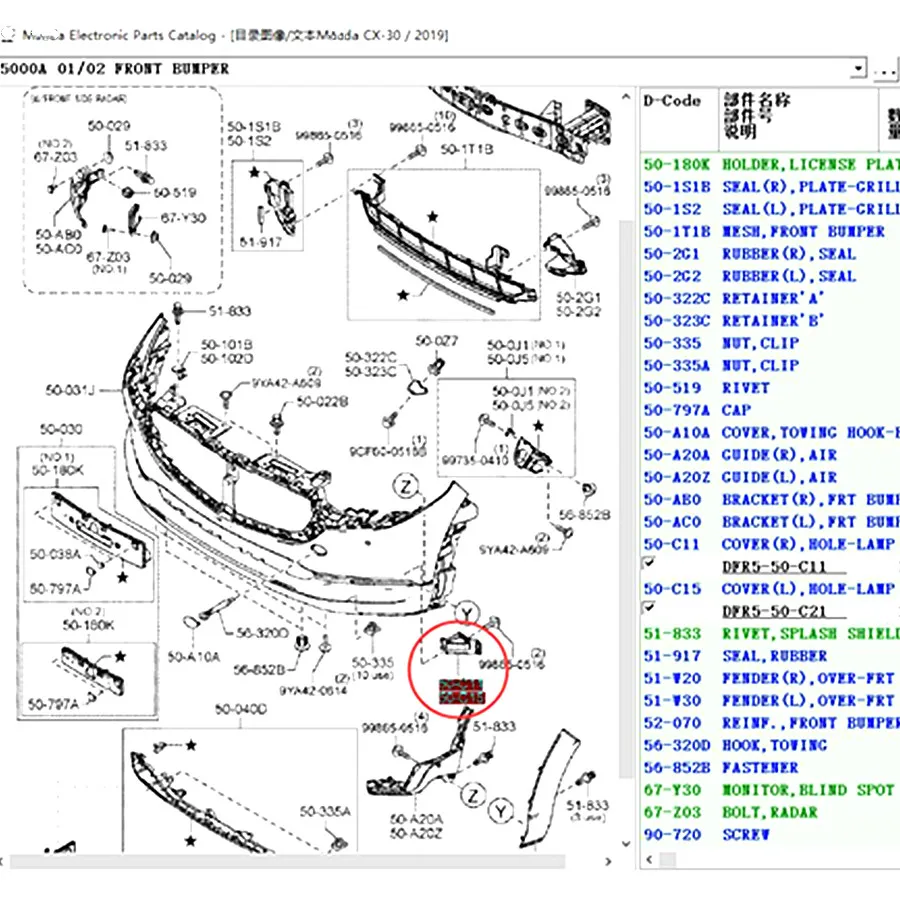Screen dimensions: 900x900
Task: Select row 90-720 SCREW
Action: [770, 835]
